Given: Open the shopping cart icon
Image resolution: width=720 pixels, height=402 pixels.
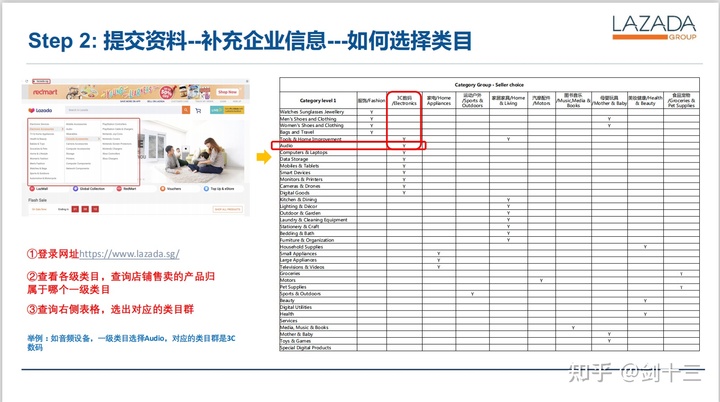Looking at the screenshot, I should [198, 110].
